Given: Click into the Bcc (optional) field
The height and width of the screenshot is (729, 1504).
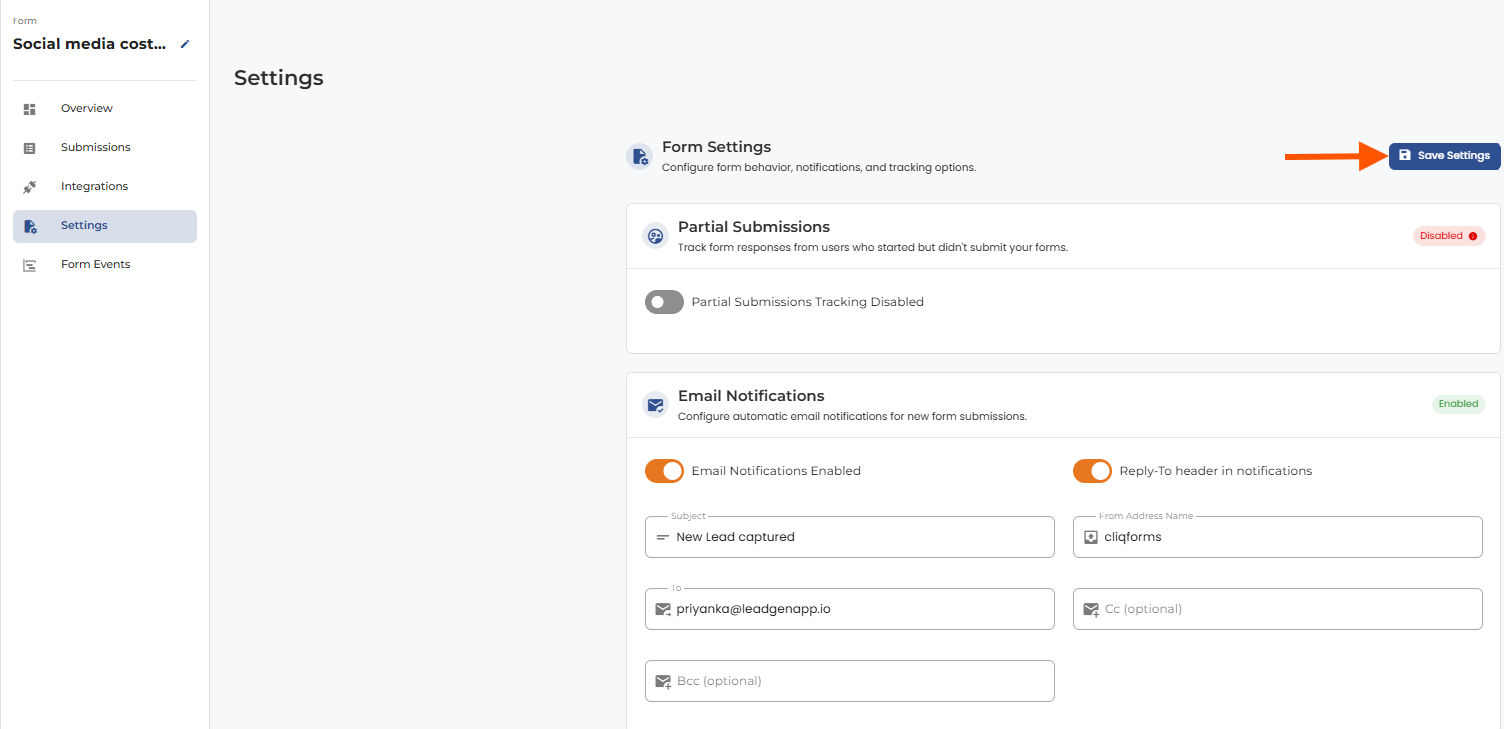Looking at the screenshot, I should [850, 681].
